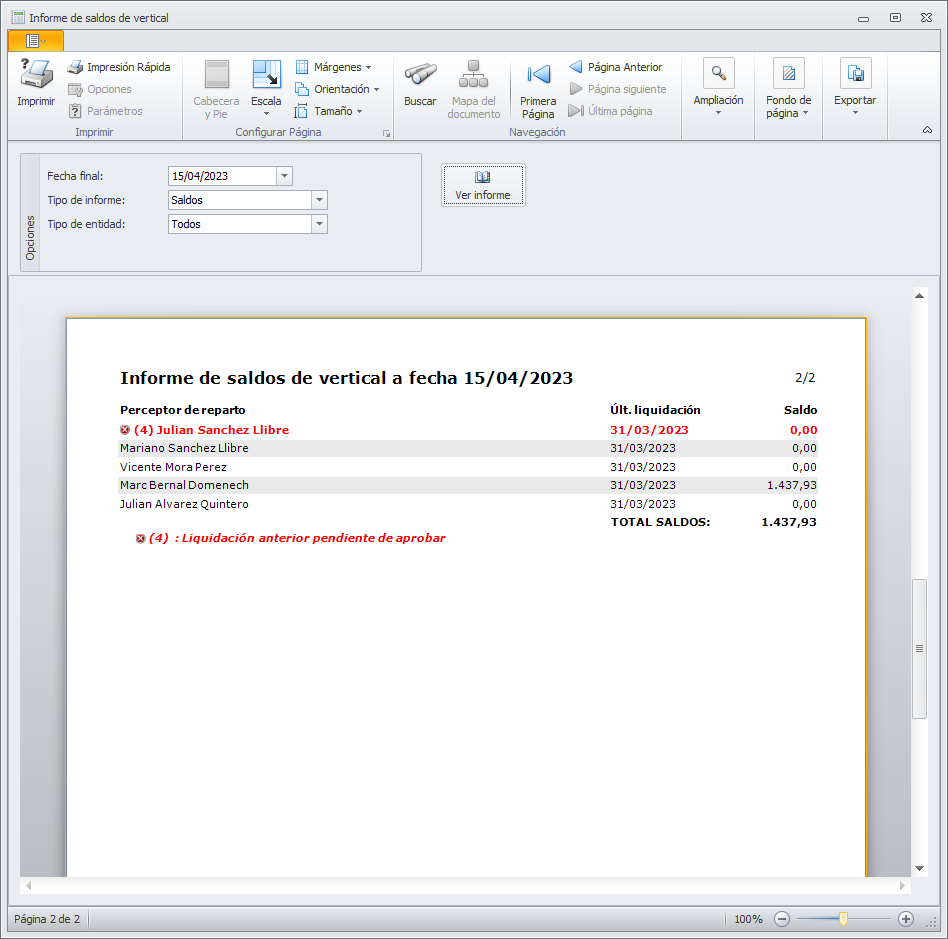Click 'Página 2 de 2' in the status bar
The height and width of the screenshot is (939, 948).
(x=47, y=920)
